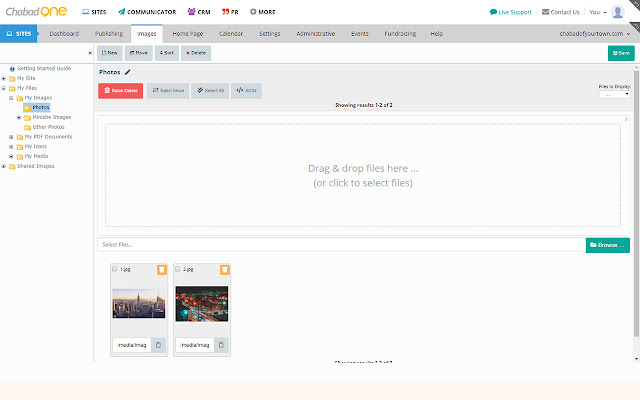Click the drag and drop upload zone
This screenshot has height=400, width=640.
363,176
